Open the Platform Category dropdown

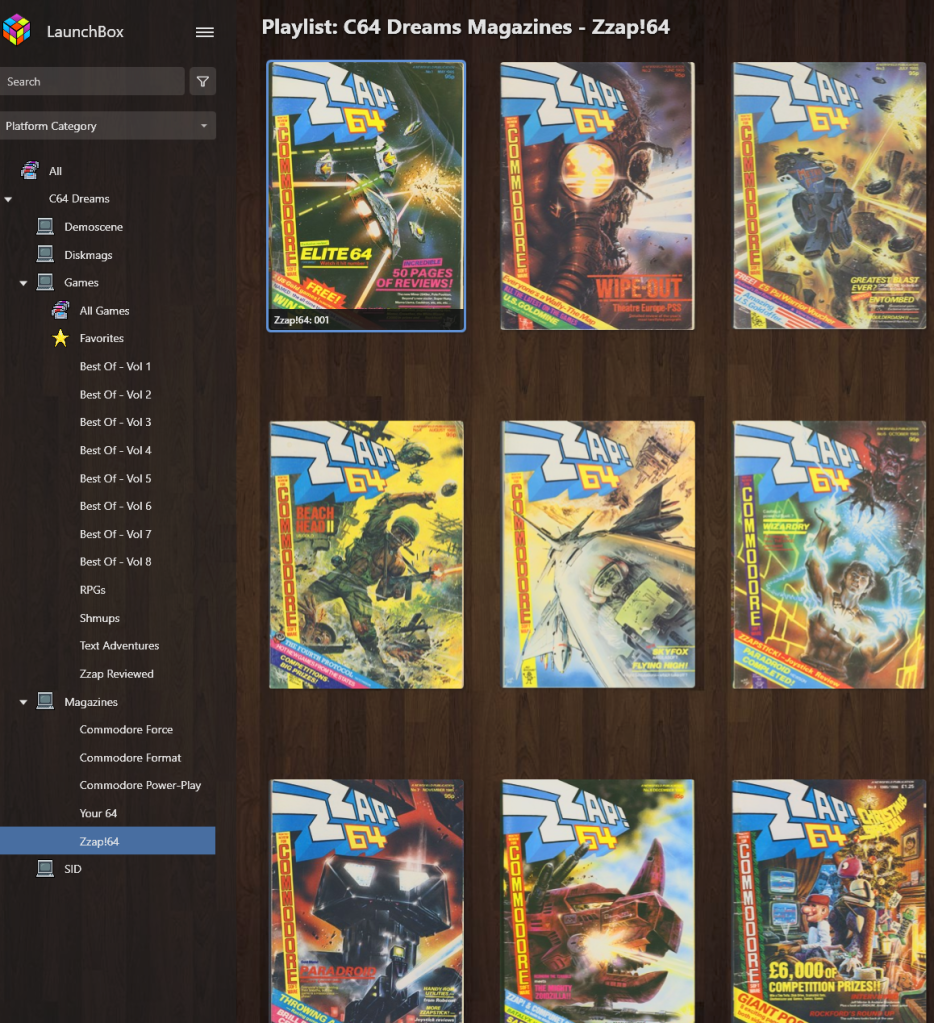107,126
